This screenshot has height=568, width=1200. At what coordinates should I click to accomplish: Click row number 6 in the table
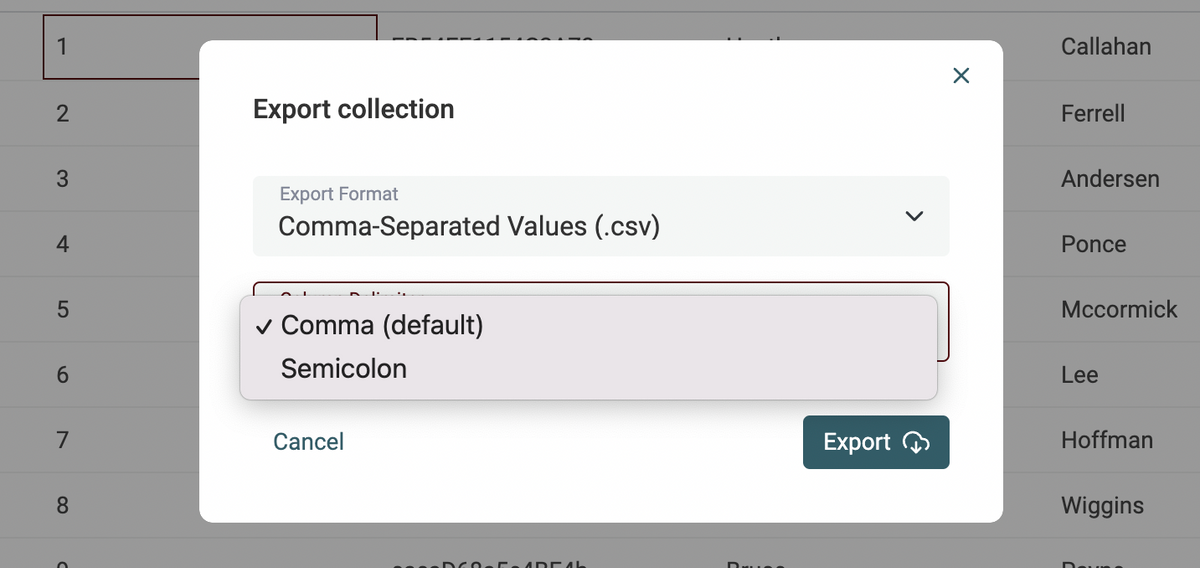62,375
